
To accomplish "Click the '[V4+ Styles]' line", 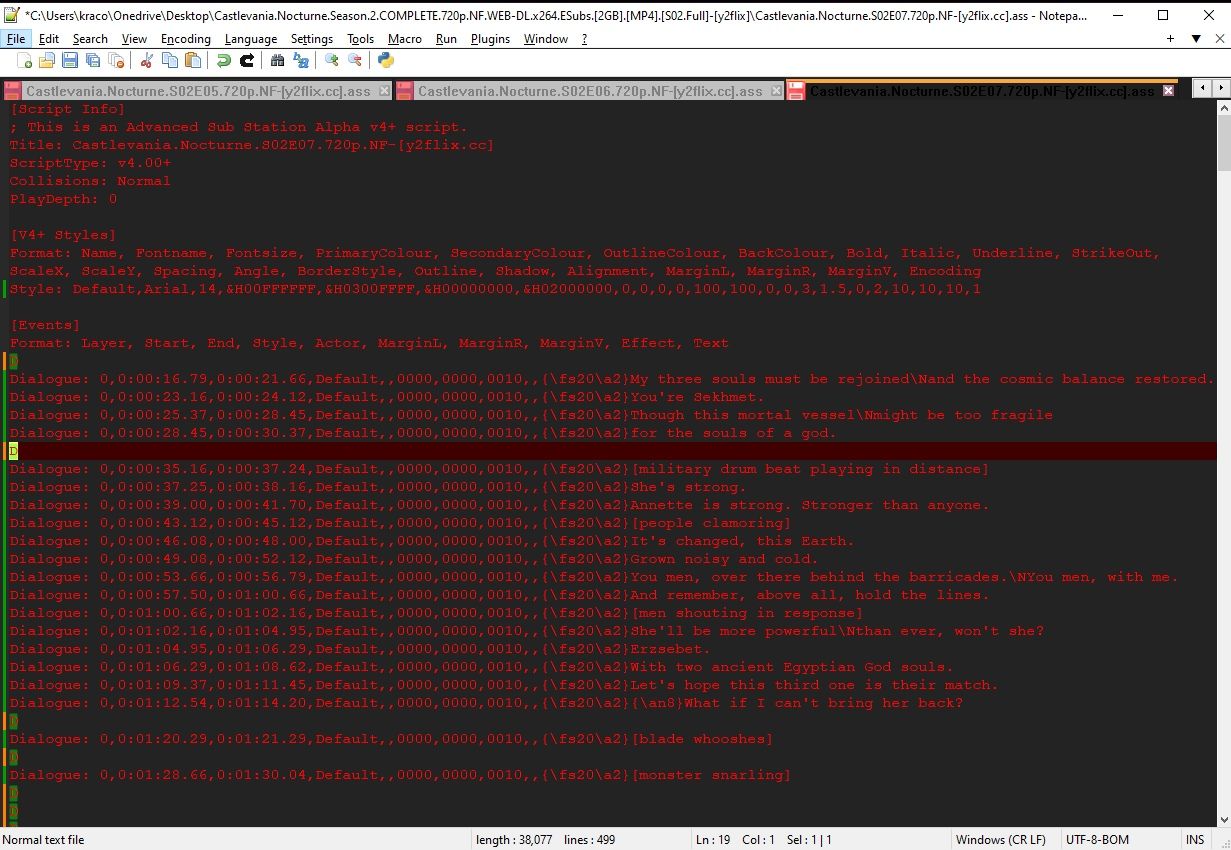I will (x=63, y=235).
